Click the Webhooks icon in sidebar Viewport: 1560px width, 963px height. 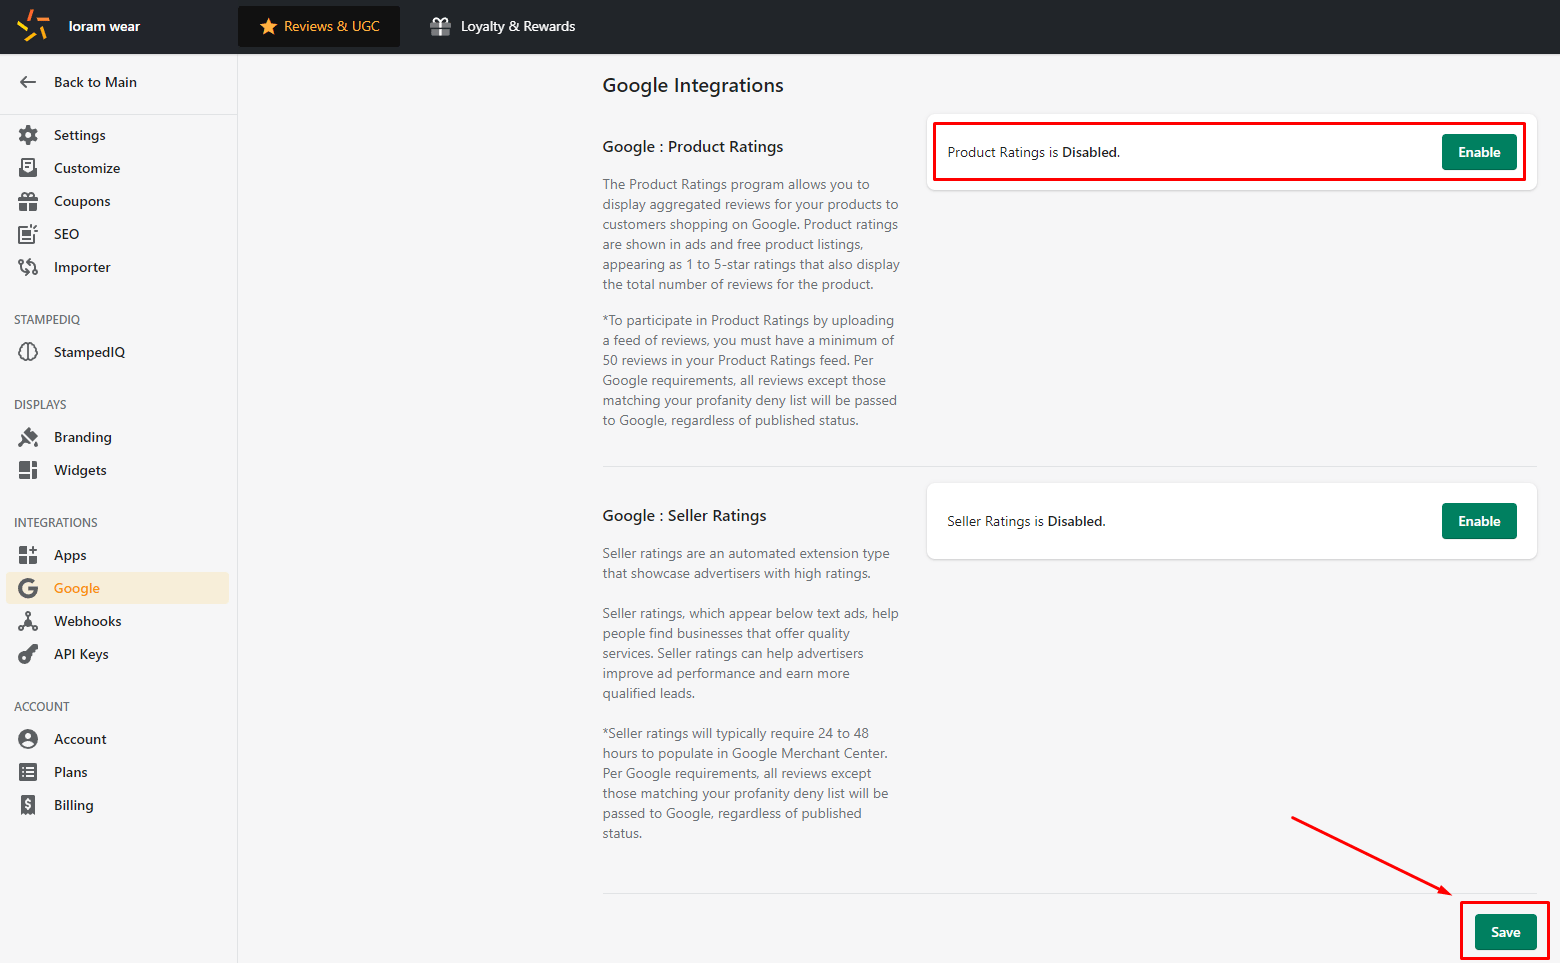tap(28, 621)
